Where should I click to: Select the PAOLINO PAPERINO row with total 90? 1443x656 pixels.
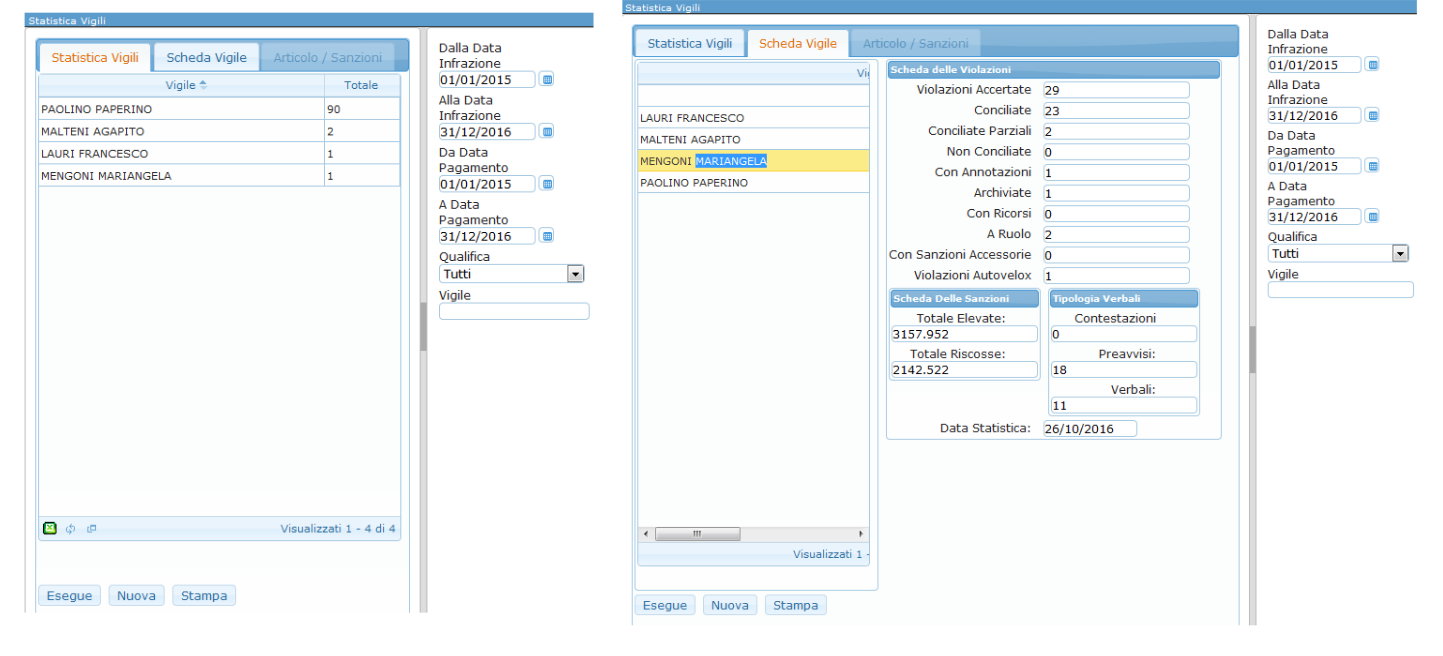point(180,109)
